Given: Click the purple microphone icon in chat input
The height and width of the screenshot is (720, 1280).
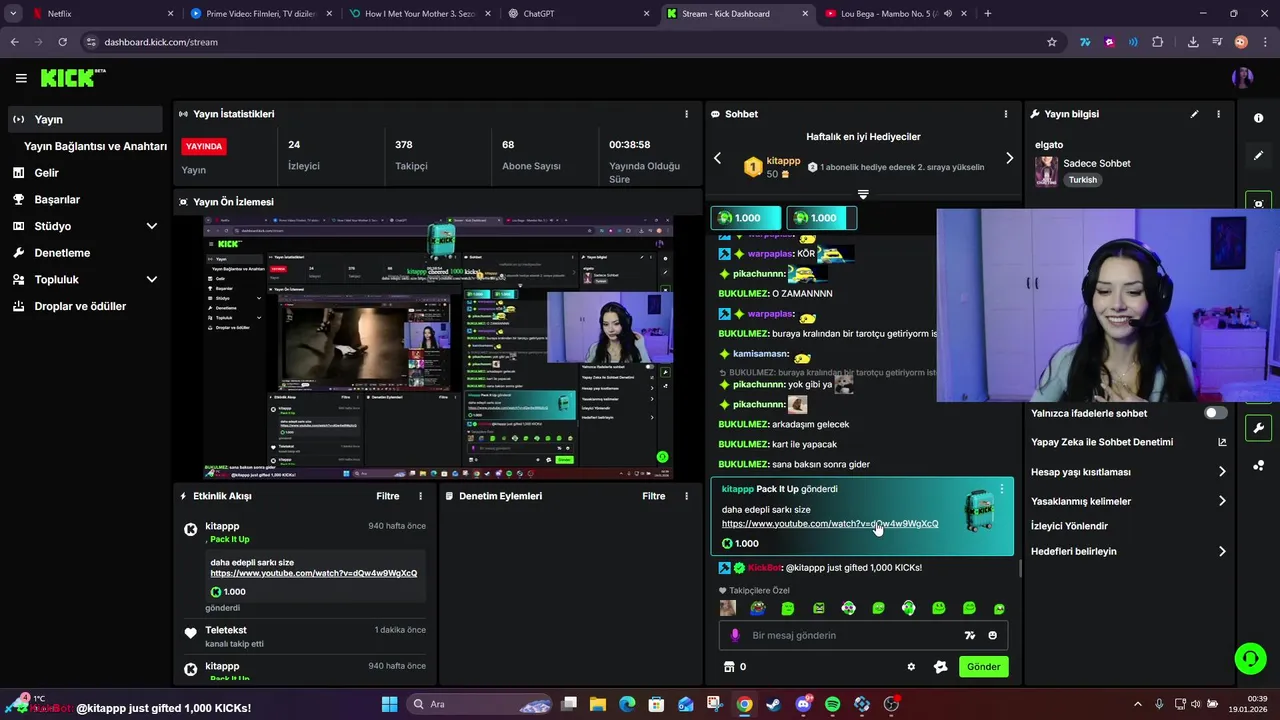Looking at the screenshot, I should point(735,635).
